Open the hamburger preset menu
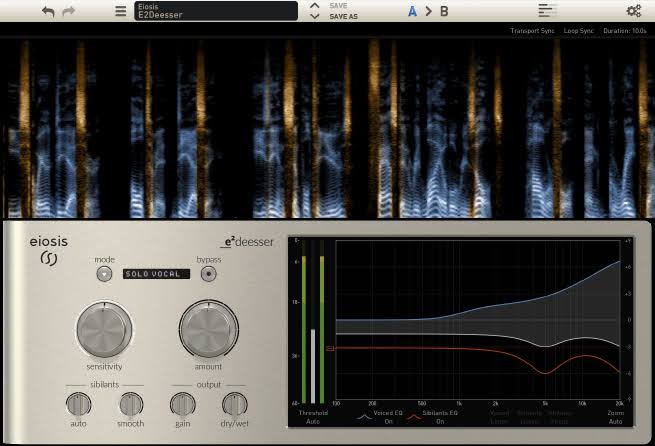The image size is (655, 446). pyautogui.click(x=121, y=11)
